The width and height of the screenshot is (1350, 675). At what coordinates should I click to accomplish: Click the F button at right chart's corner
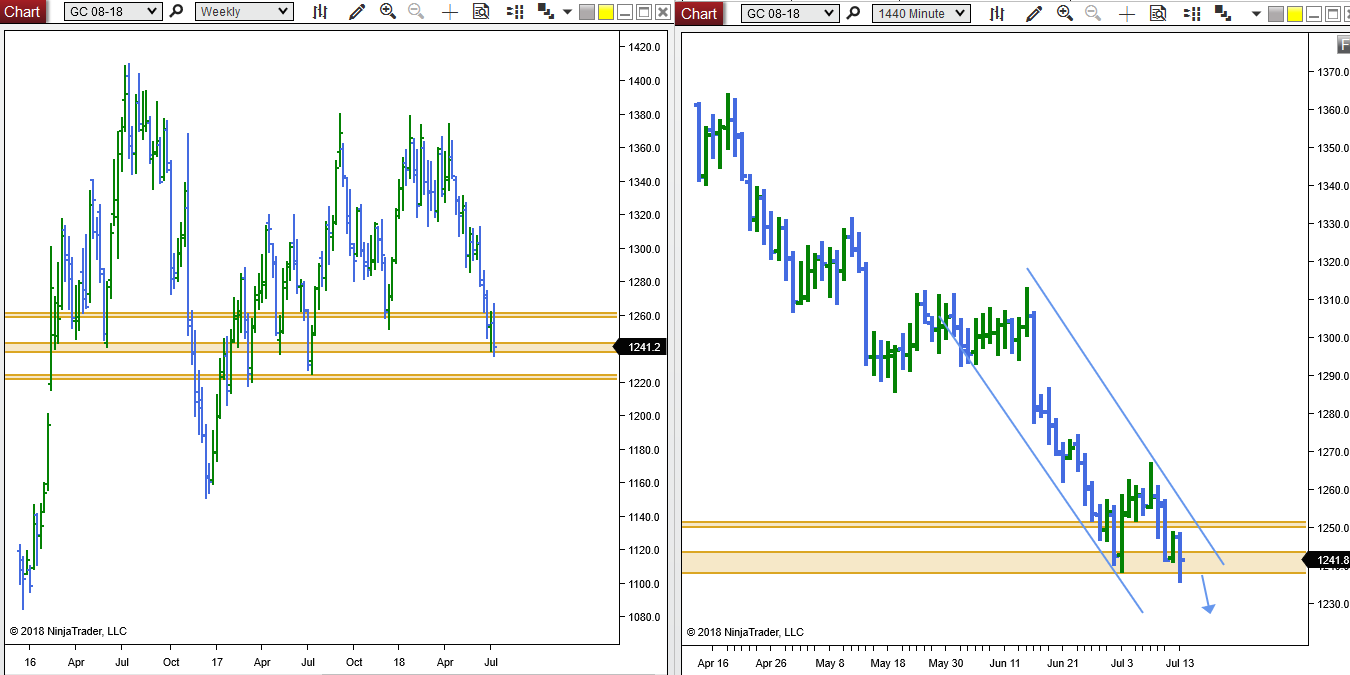pos(1344,44)
